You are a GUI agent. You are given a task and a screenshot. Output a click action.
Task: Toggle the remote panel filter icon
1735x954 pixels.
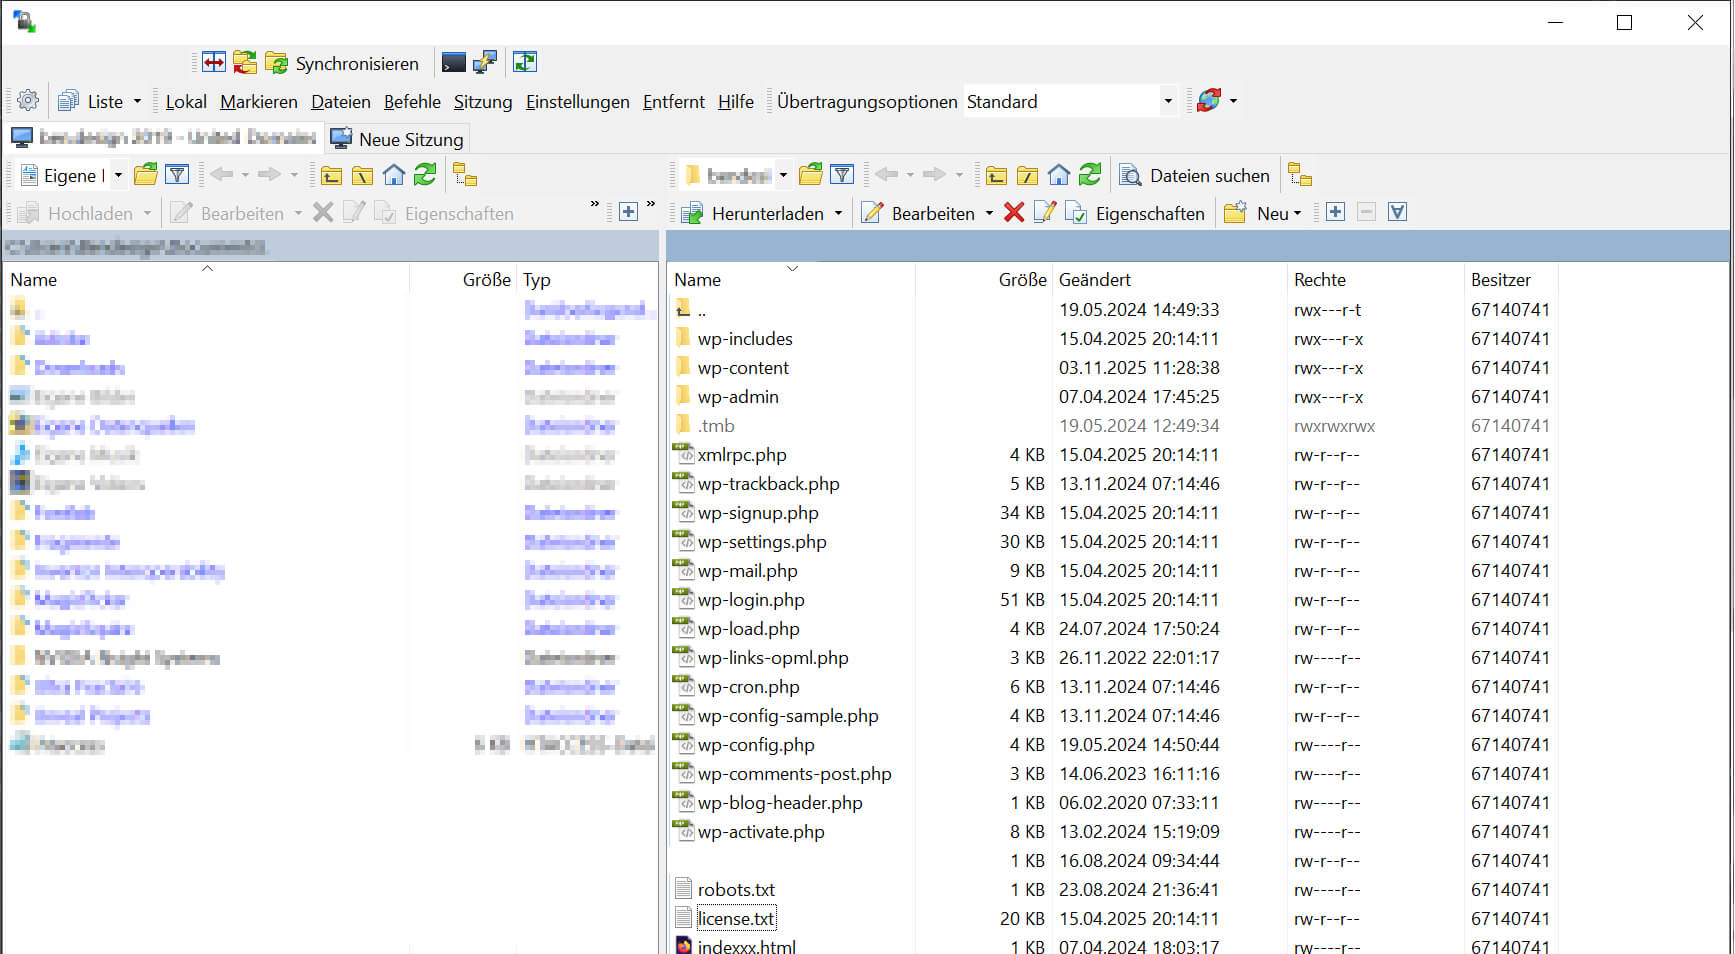842,175
